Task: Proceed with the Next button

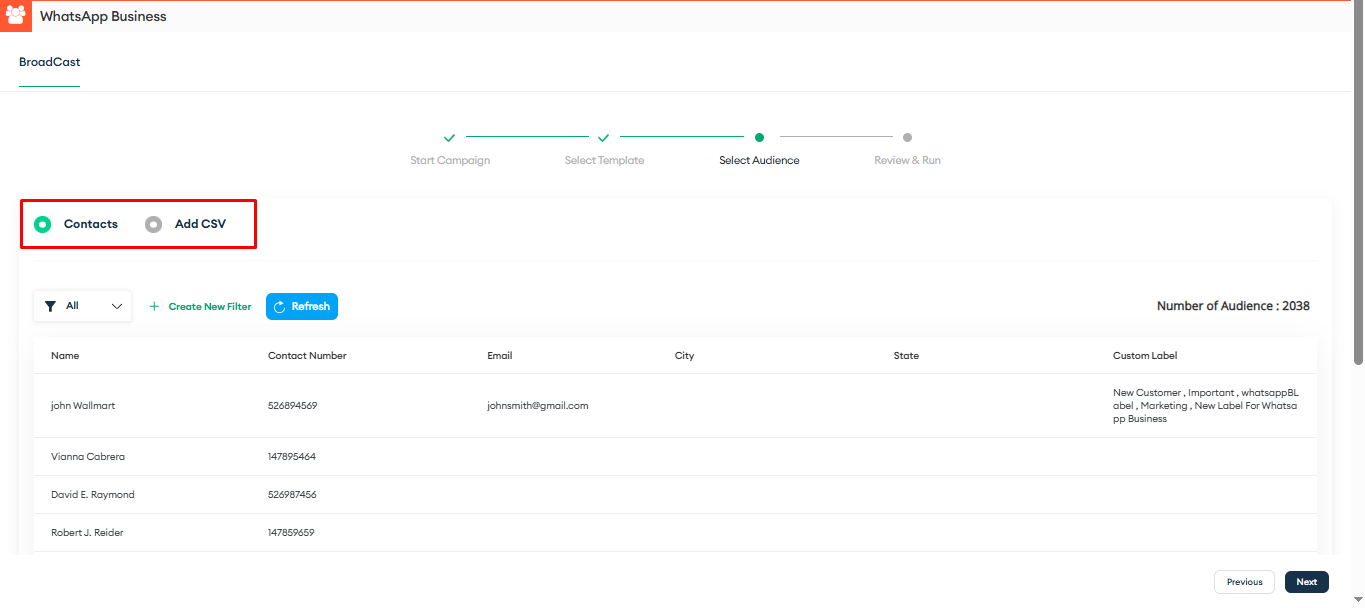Action: (x=1307, y=582)
